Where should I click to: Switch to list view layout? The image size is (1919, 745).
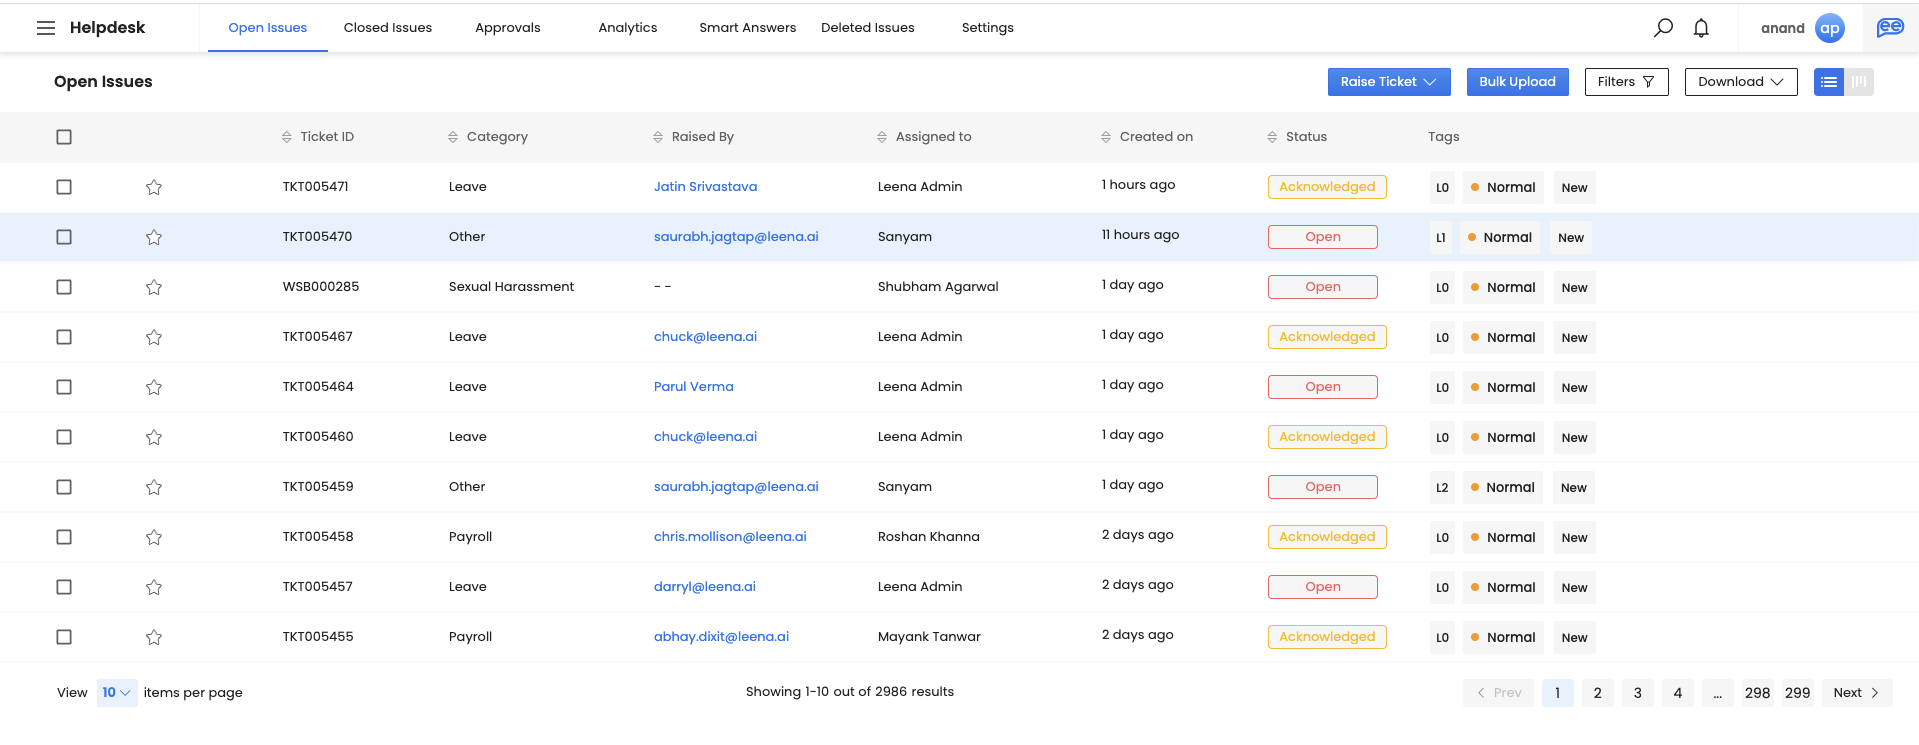click(1829, 82)
